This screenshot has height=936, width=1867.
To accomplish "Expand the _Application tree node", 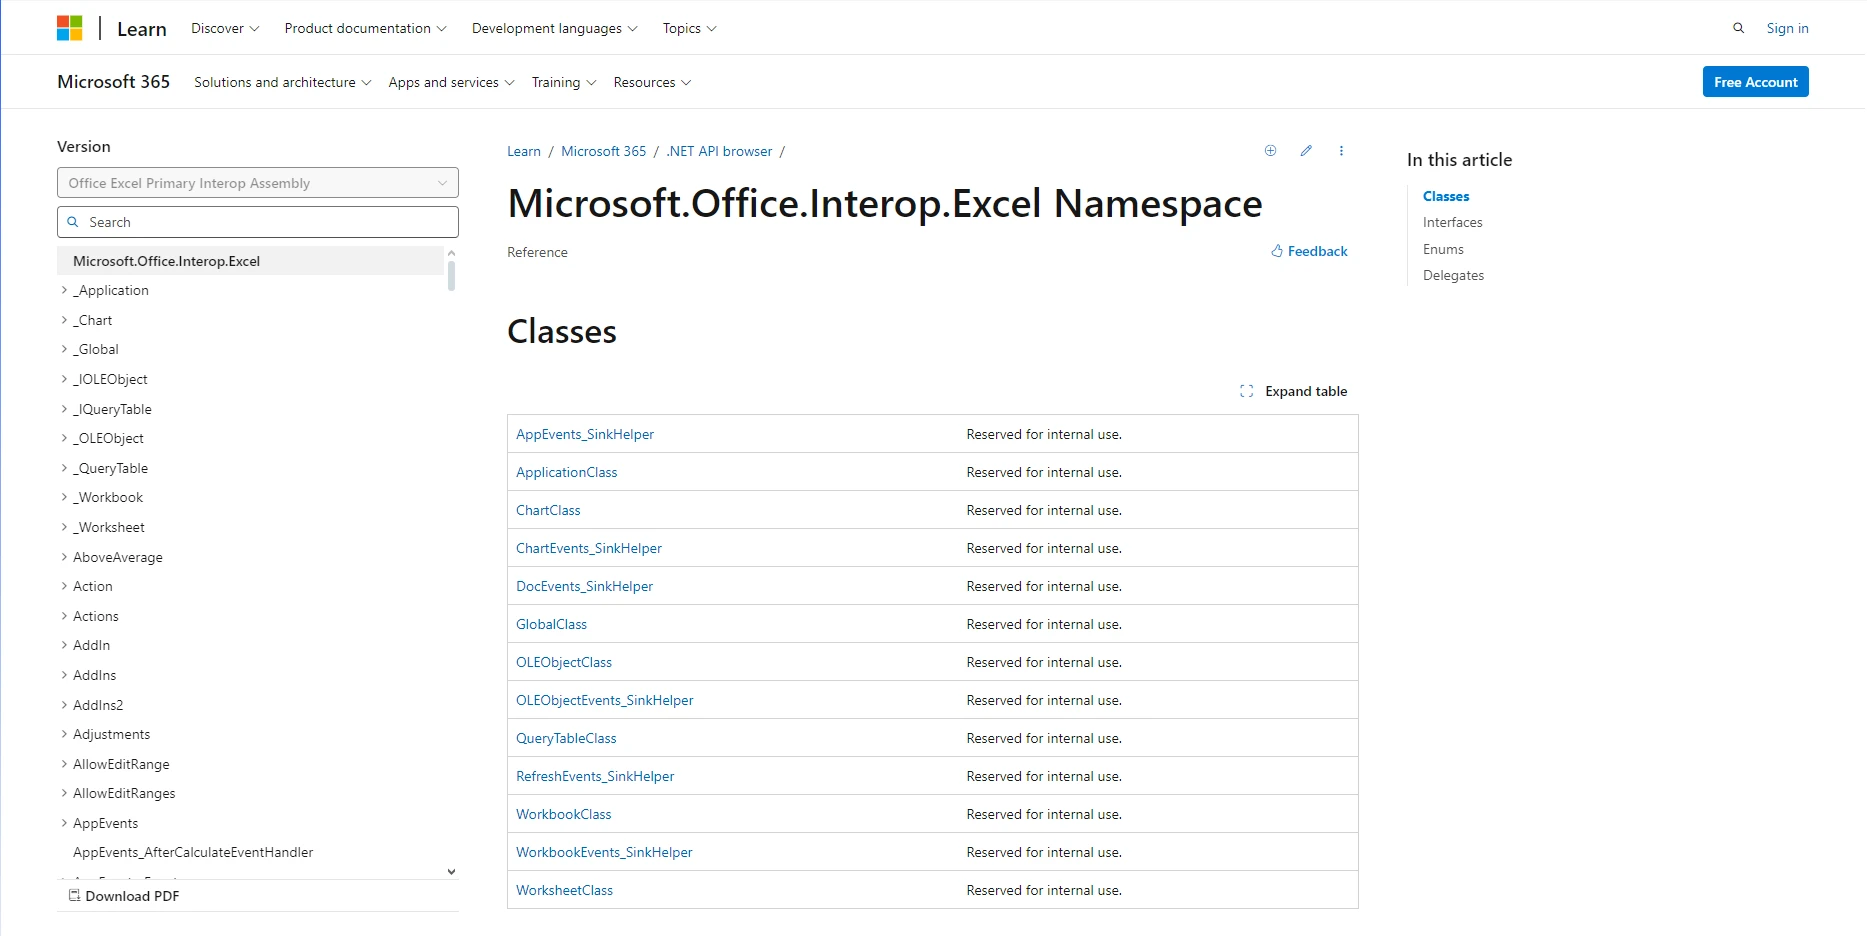I will click(65, 290).
